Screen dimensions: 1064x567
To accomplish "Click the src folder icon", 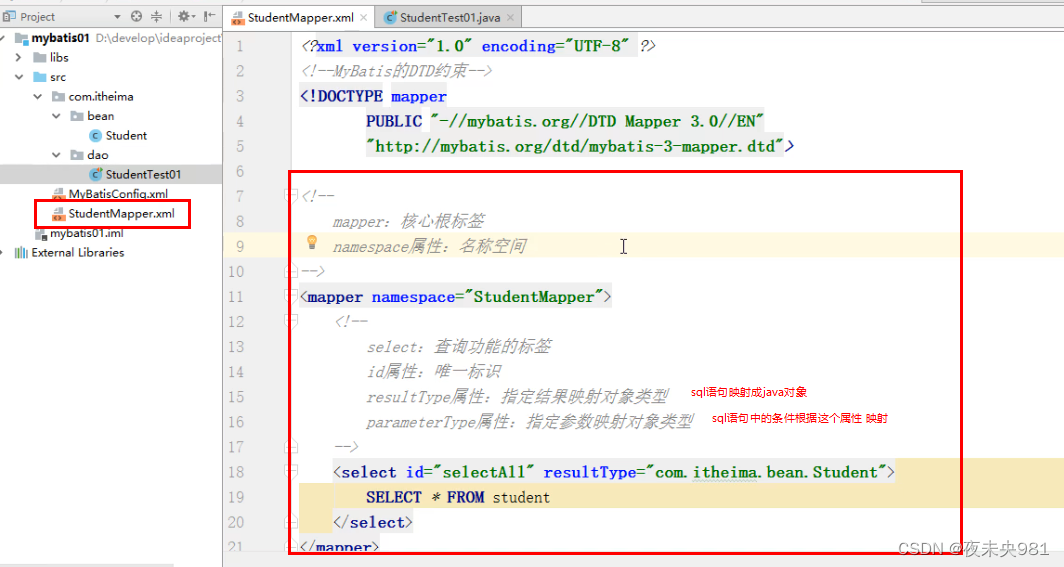I will [40, 77].
